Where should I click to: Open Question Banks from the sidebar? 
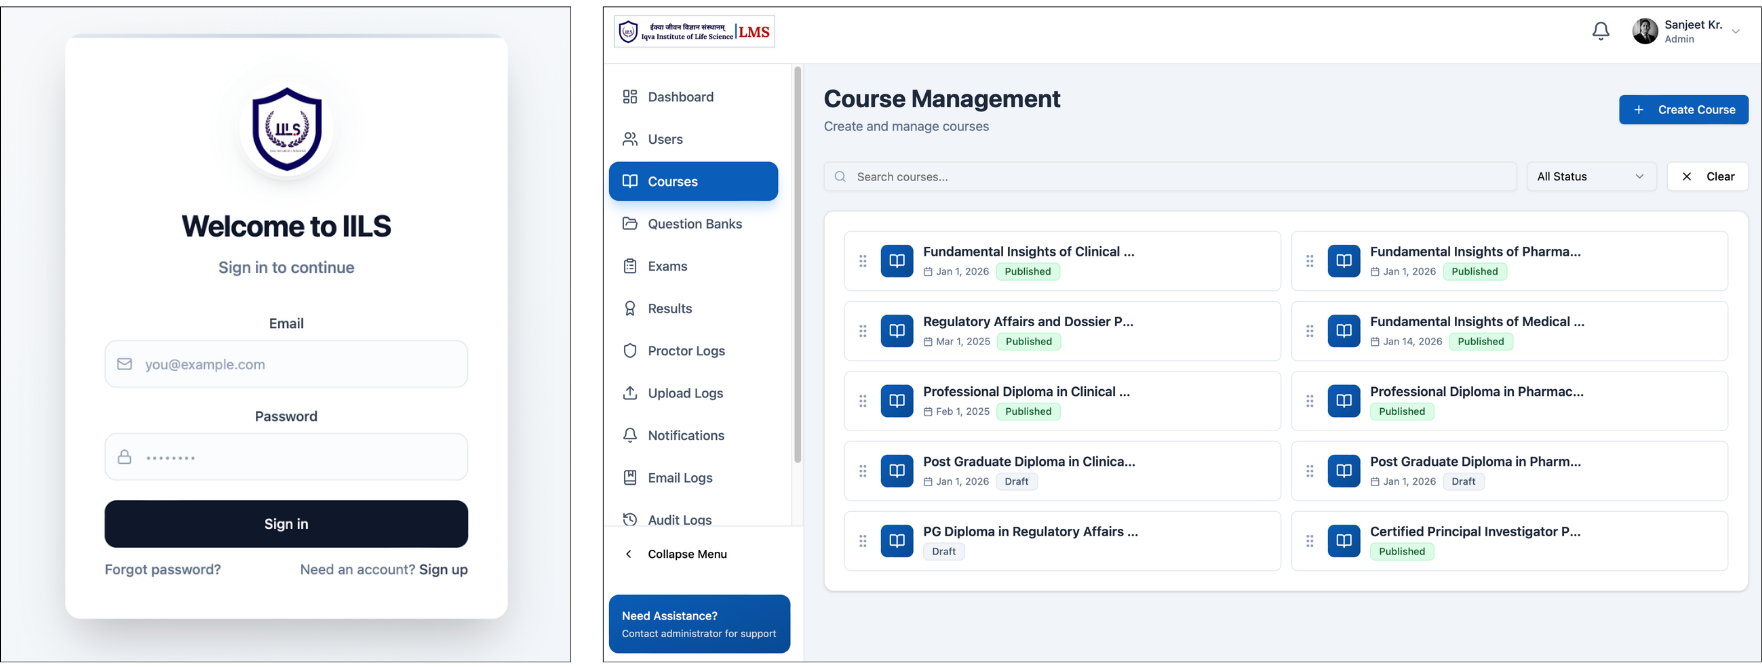coord(694,224)
